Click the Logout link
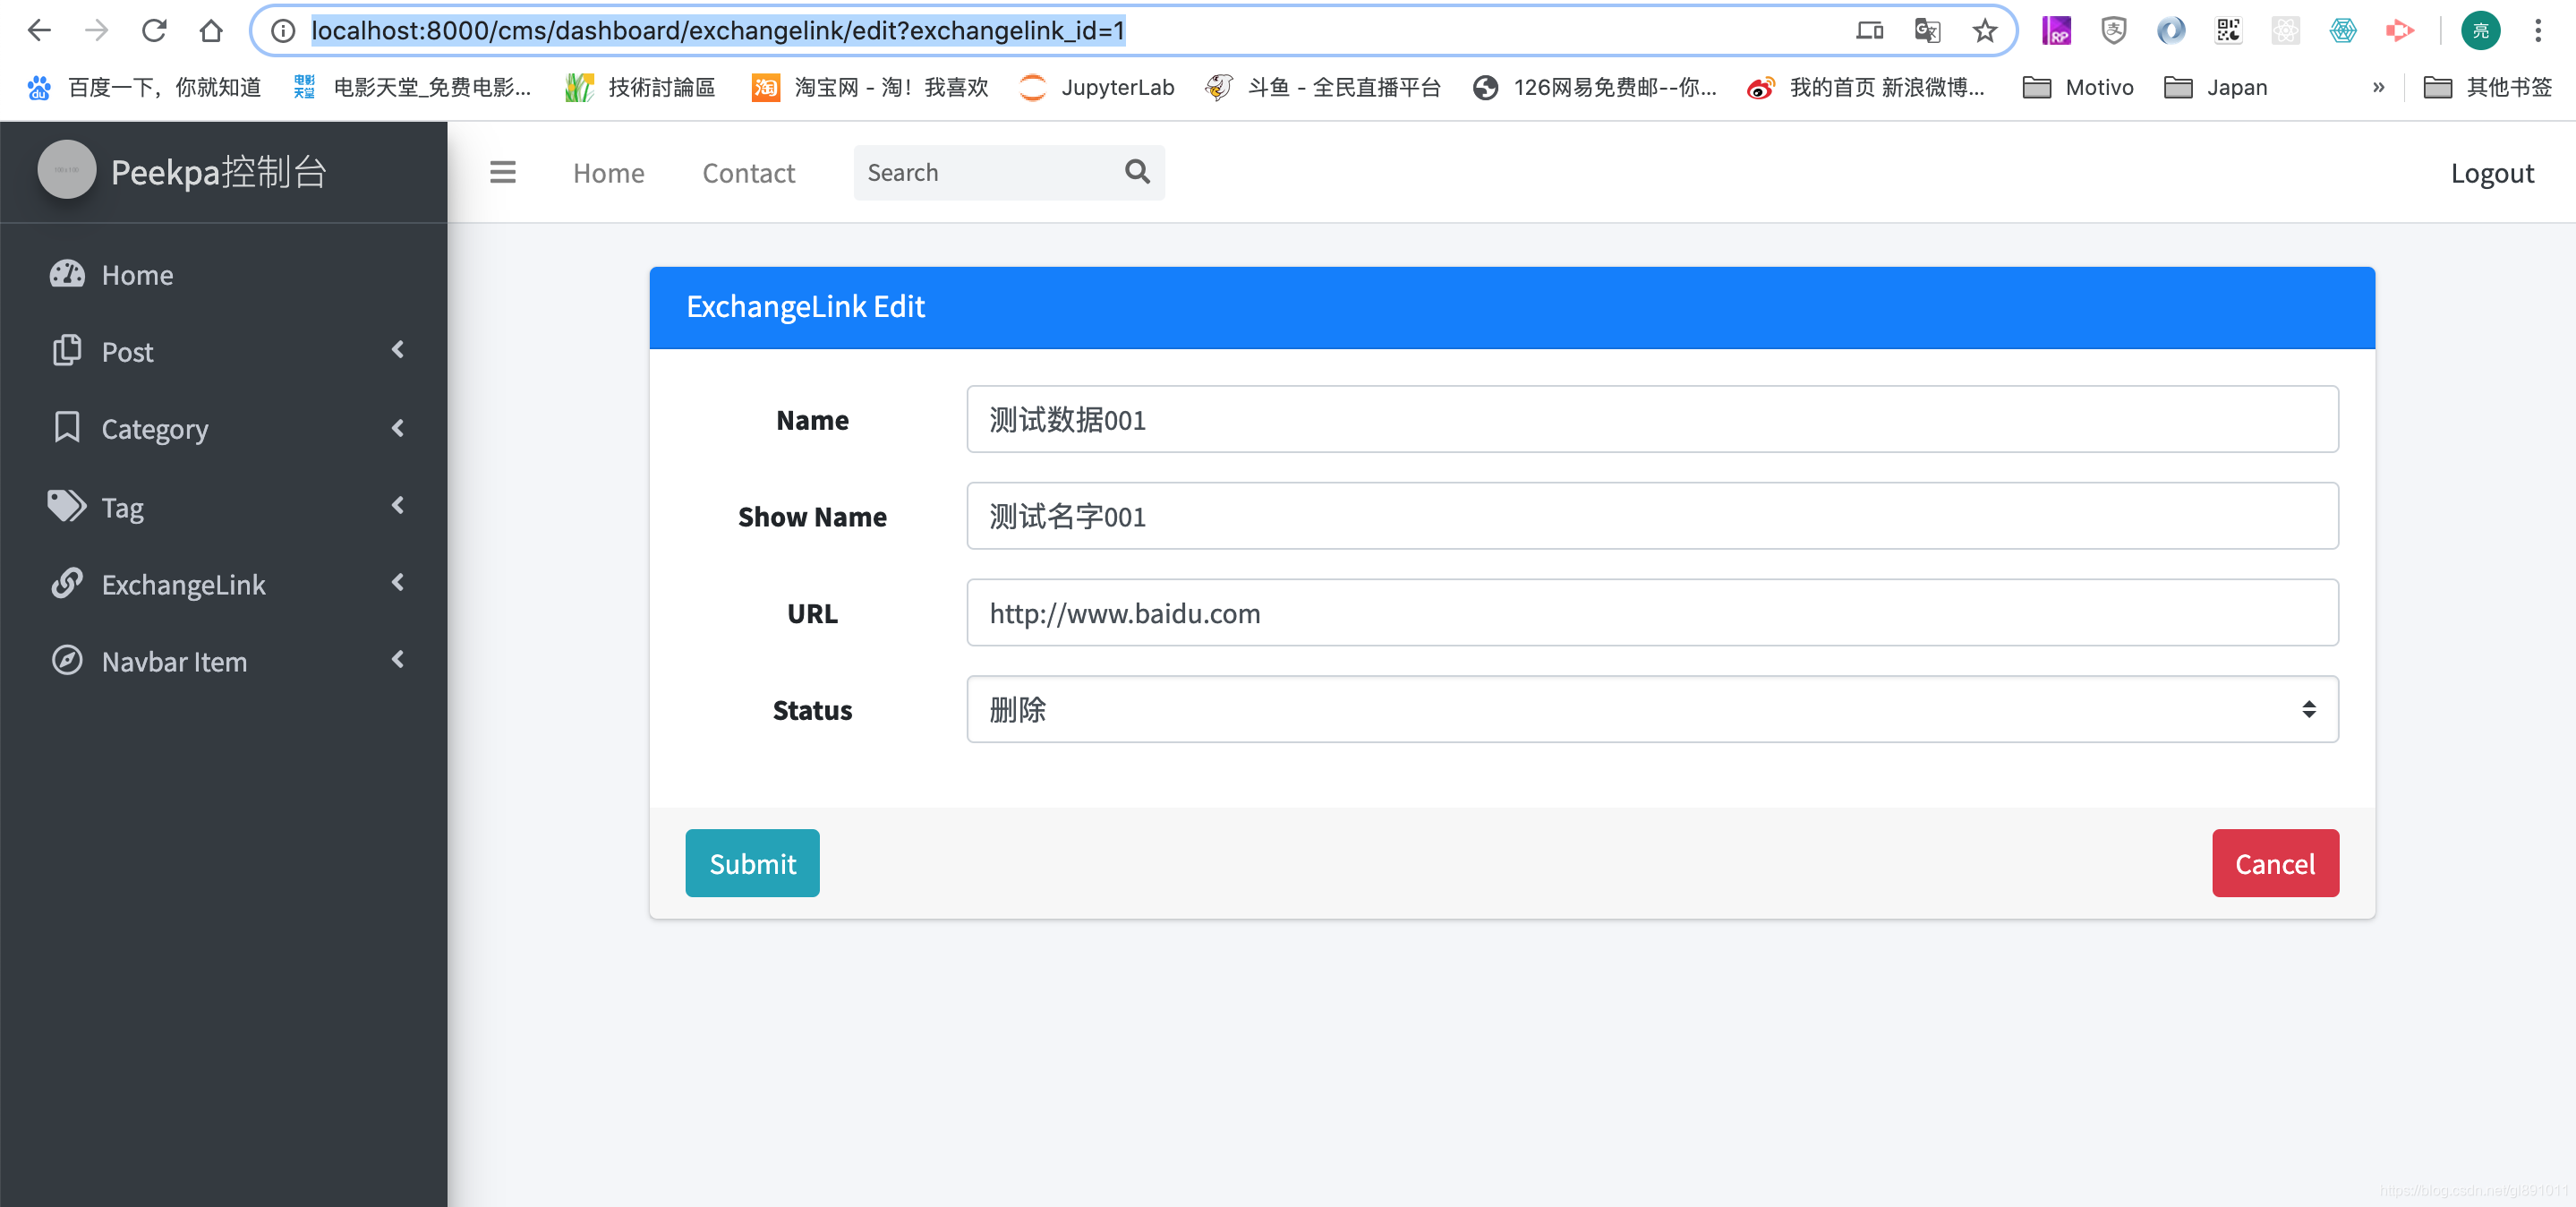 (x=2491, y=173)
